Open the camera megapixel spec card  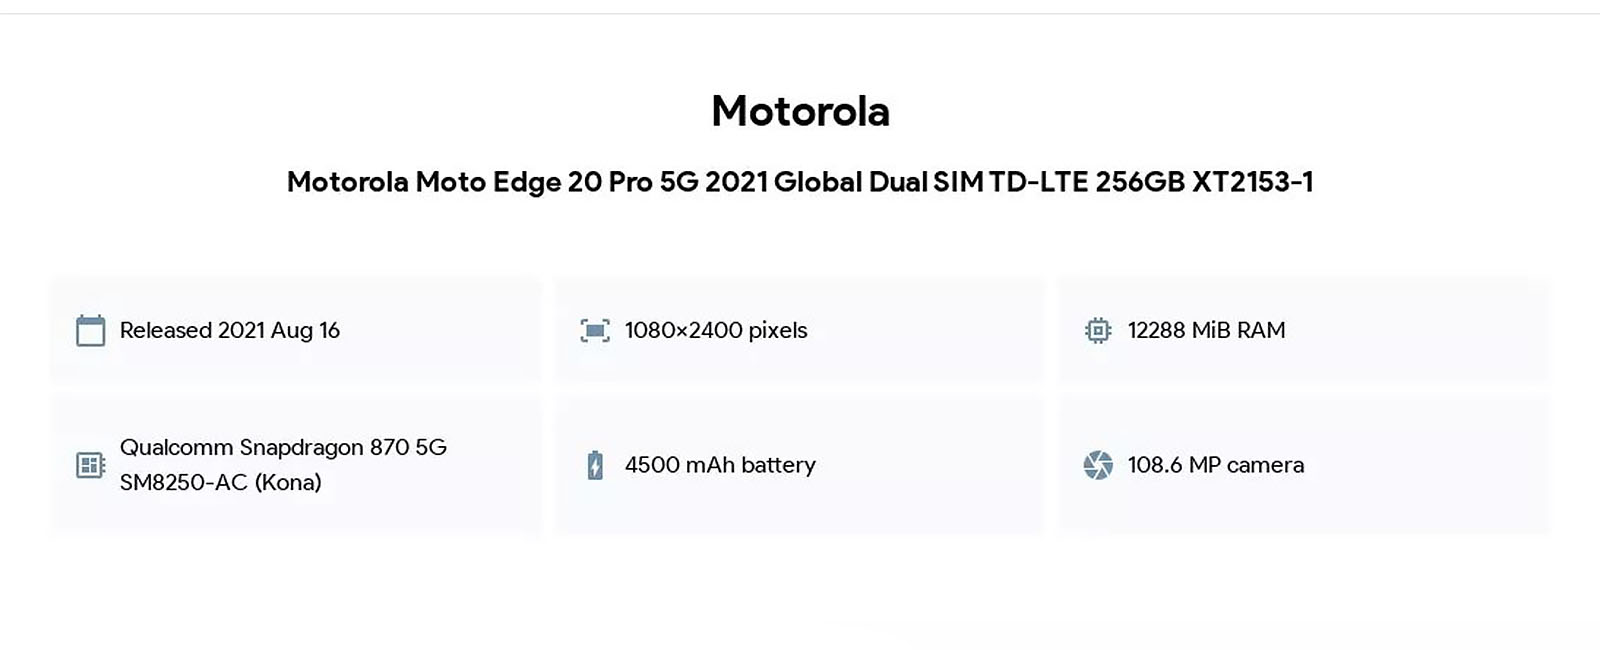tap(1304, 465)
